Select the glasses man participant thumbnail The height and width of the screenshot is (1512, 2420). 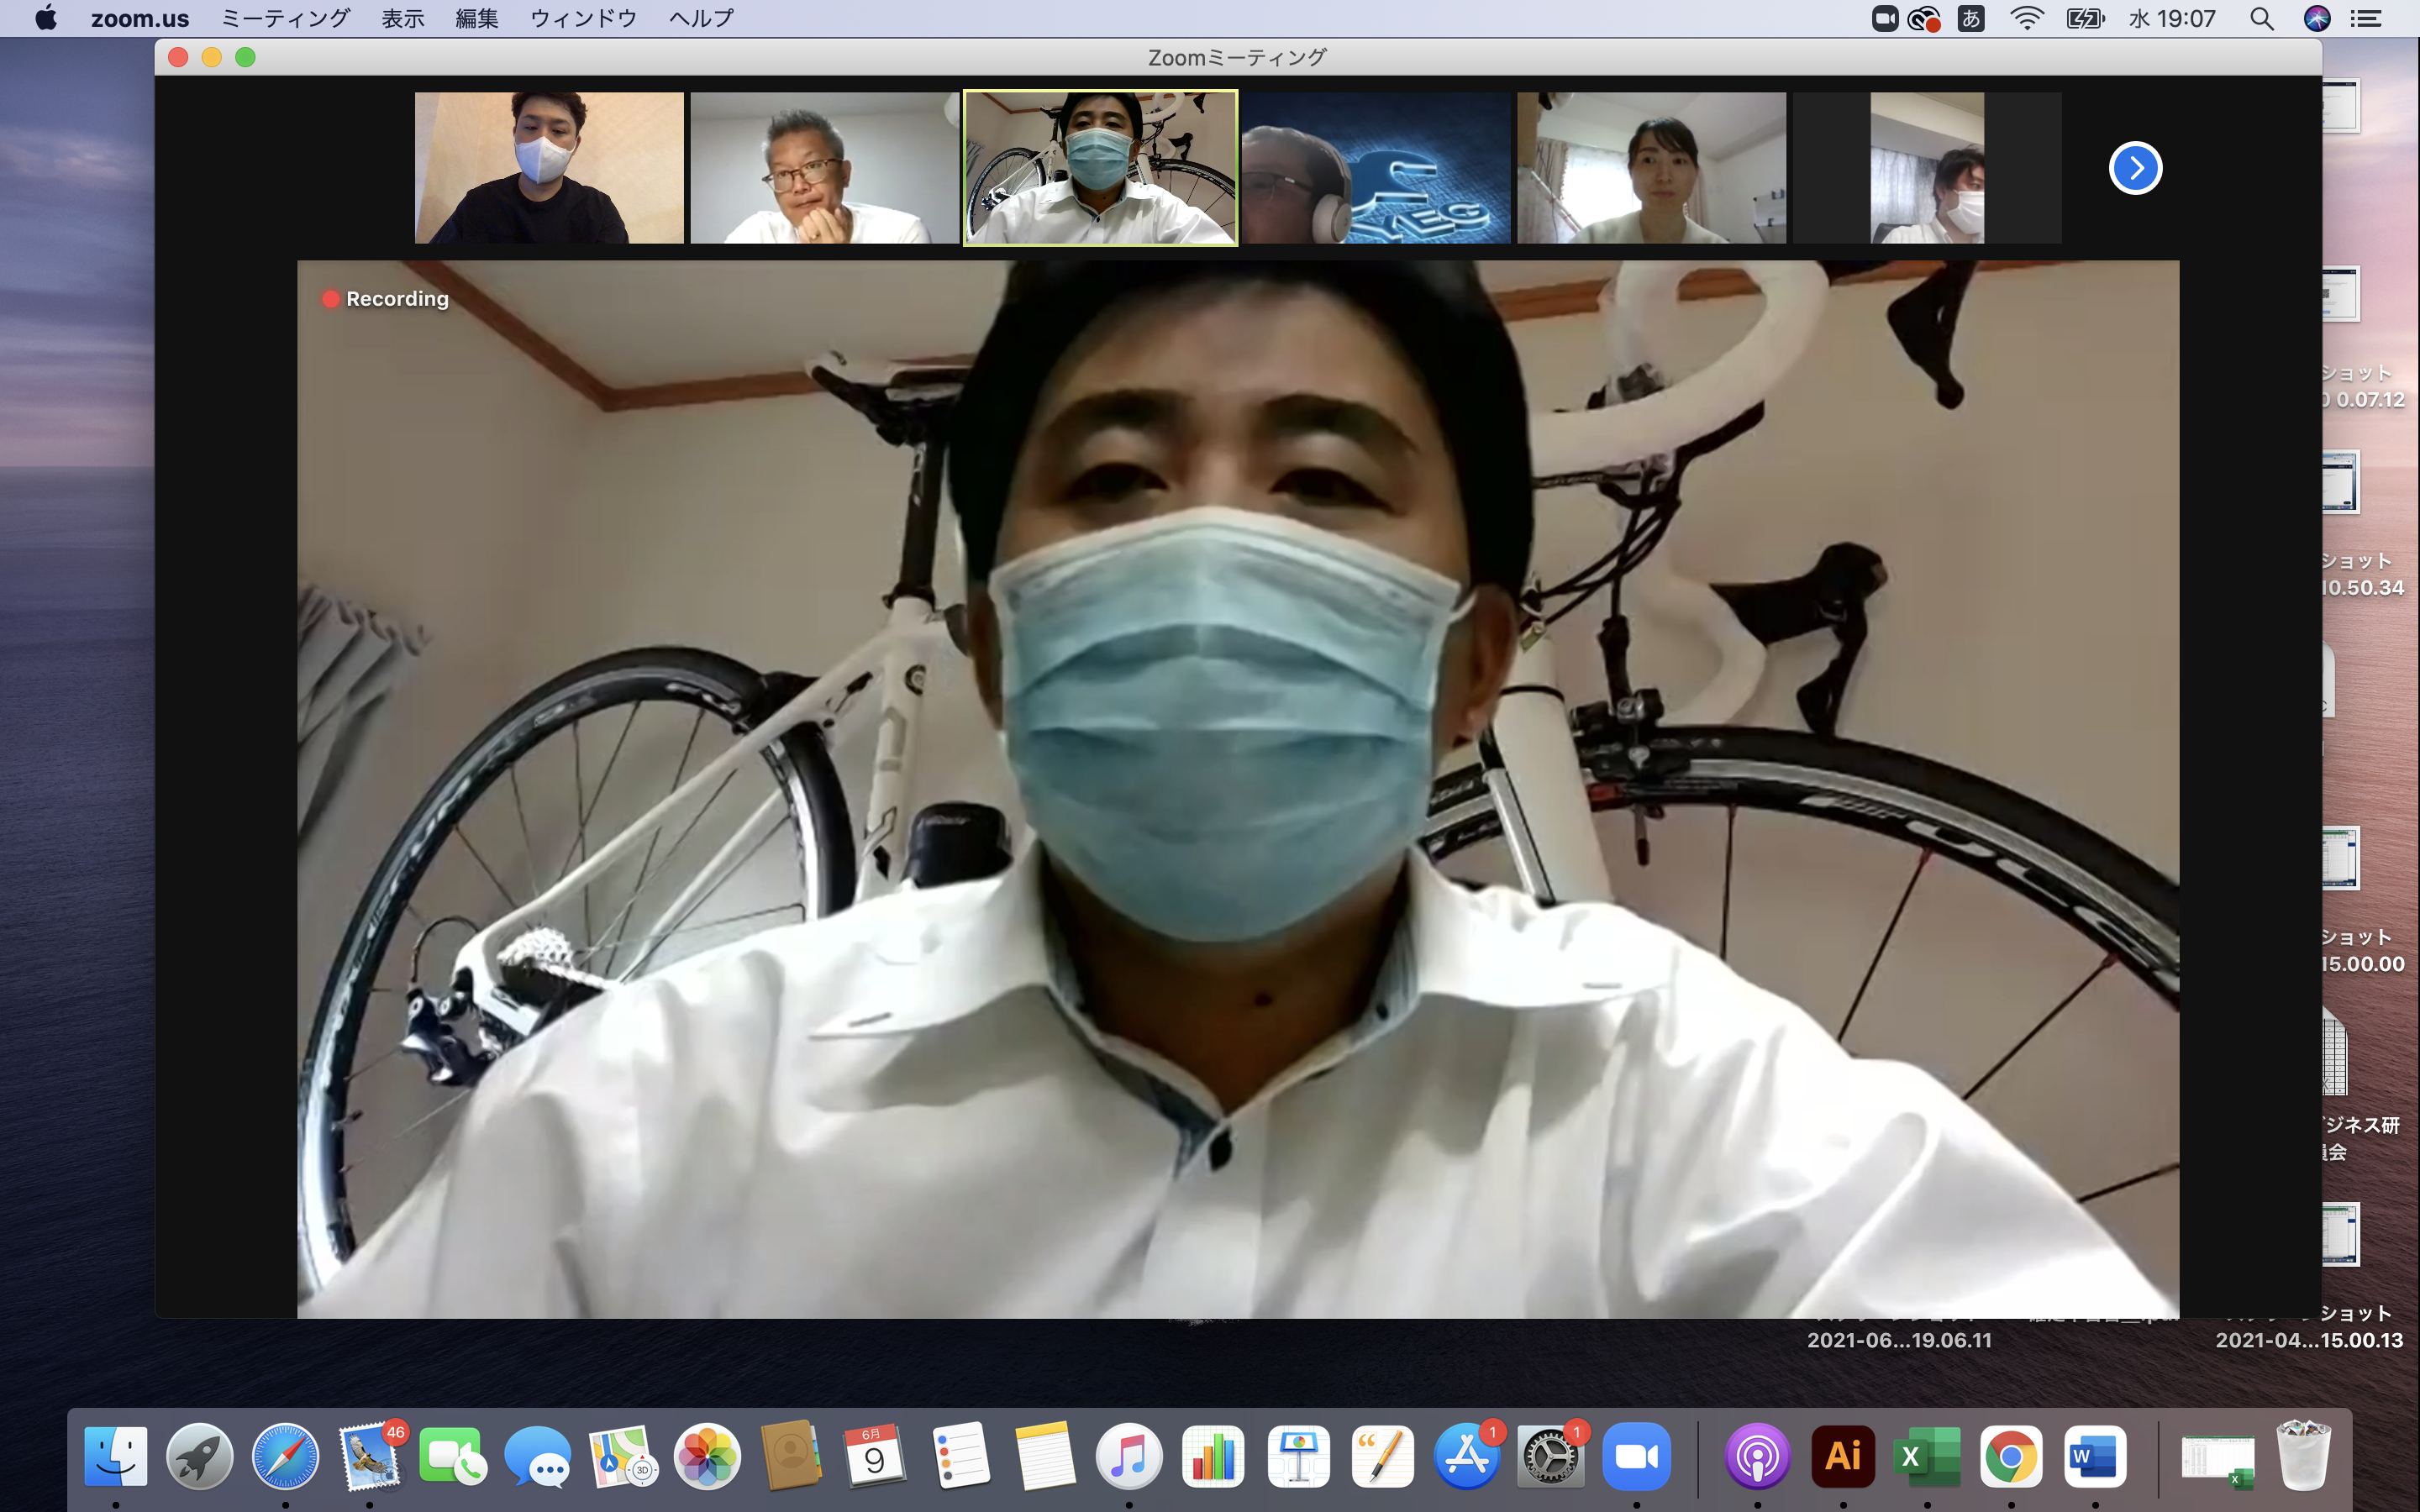(x=824, y=168)
